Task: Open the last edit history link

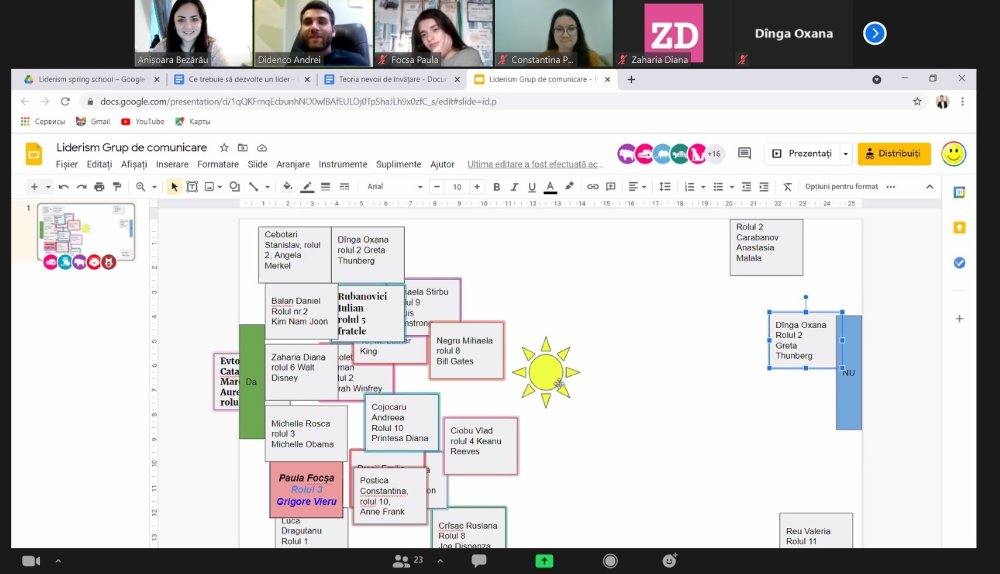Action: click(x=533, y=165)
